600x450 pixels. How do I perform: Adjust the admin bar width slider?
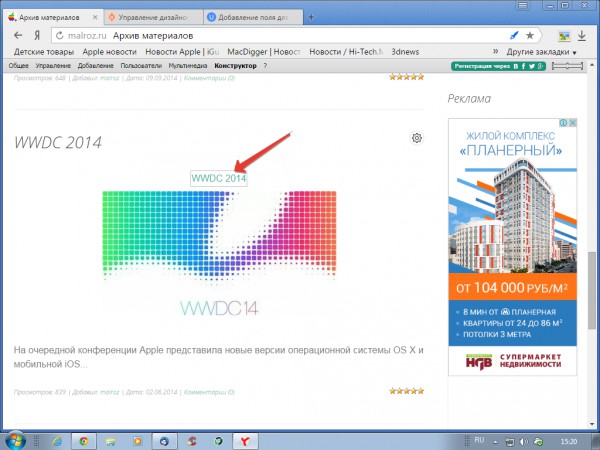point(567,66)
